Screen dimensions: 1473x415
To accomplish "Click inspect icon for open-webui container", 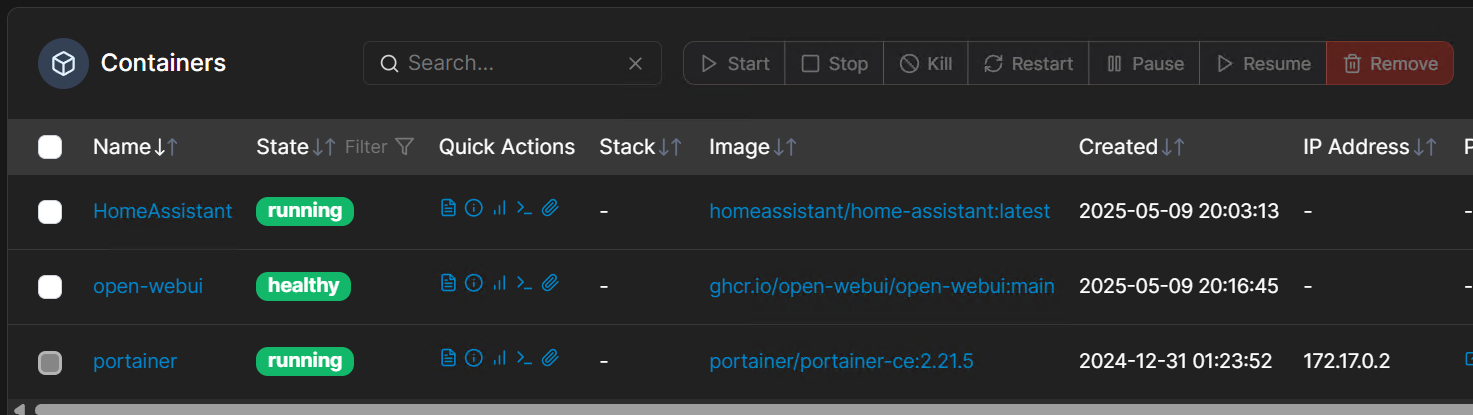I will [474, 283].
